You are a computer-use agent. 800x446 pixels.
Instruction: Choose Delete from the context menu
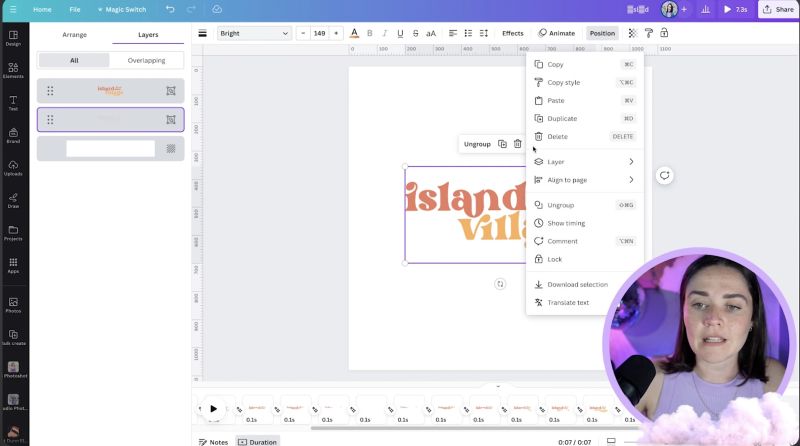[x=585, y=137]
